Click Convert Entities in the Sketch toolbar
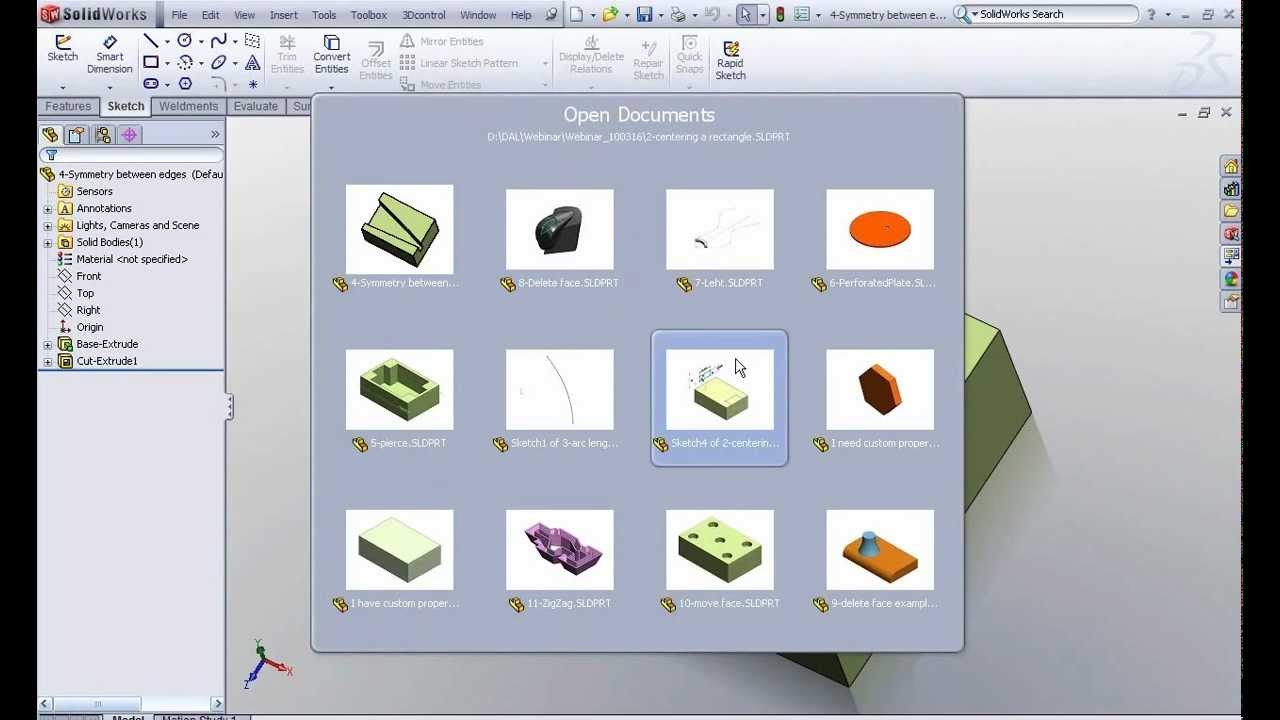This screenshot has width=1280, height=720. click(x=331, y=54)
